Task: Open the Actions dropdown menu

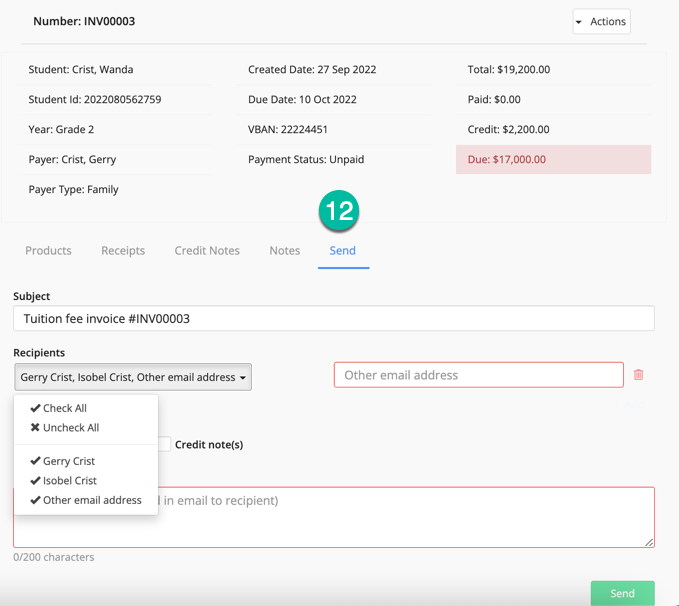Action: click(x=601, y=22)
